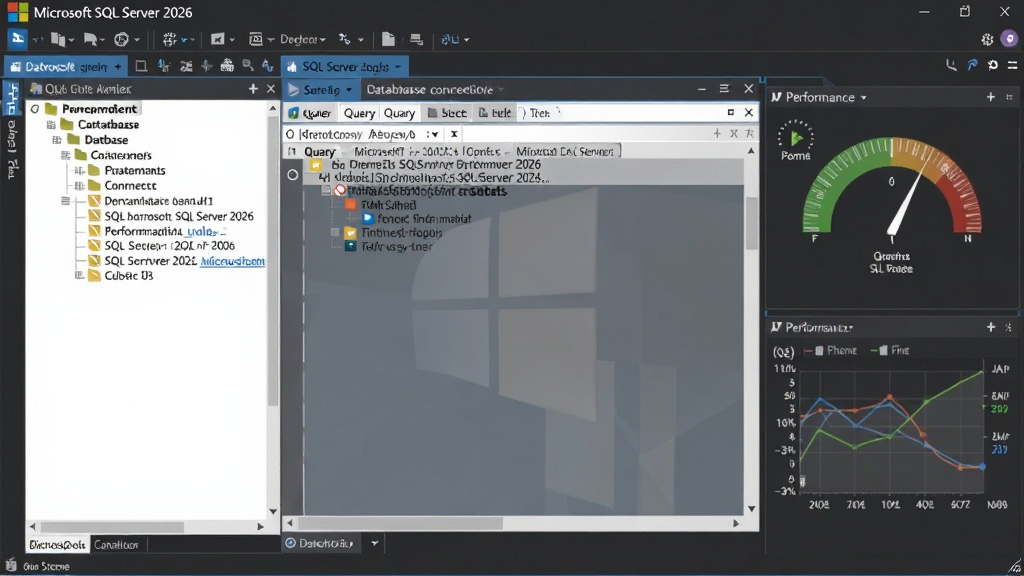Viewport: 1024px width, 576px height.
Task: Click the phone-like icon in the top-right icon row
Action: pyautogui.click(x=952, y=65)
